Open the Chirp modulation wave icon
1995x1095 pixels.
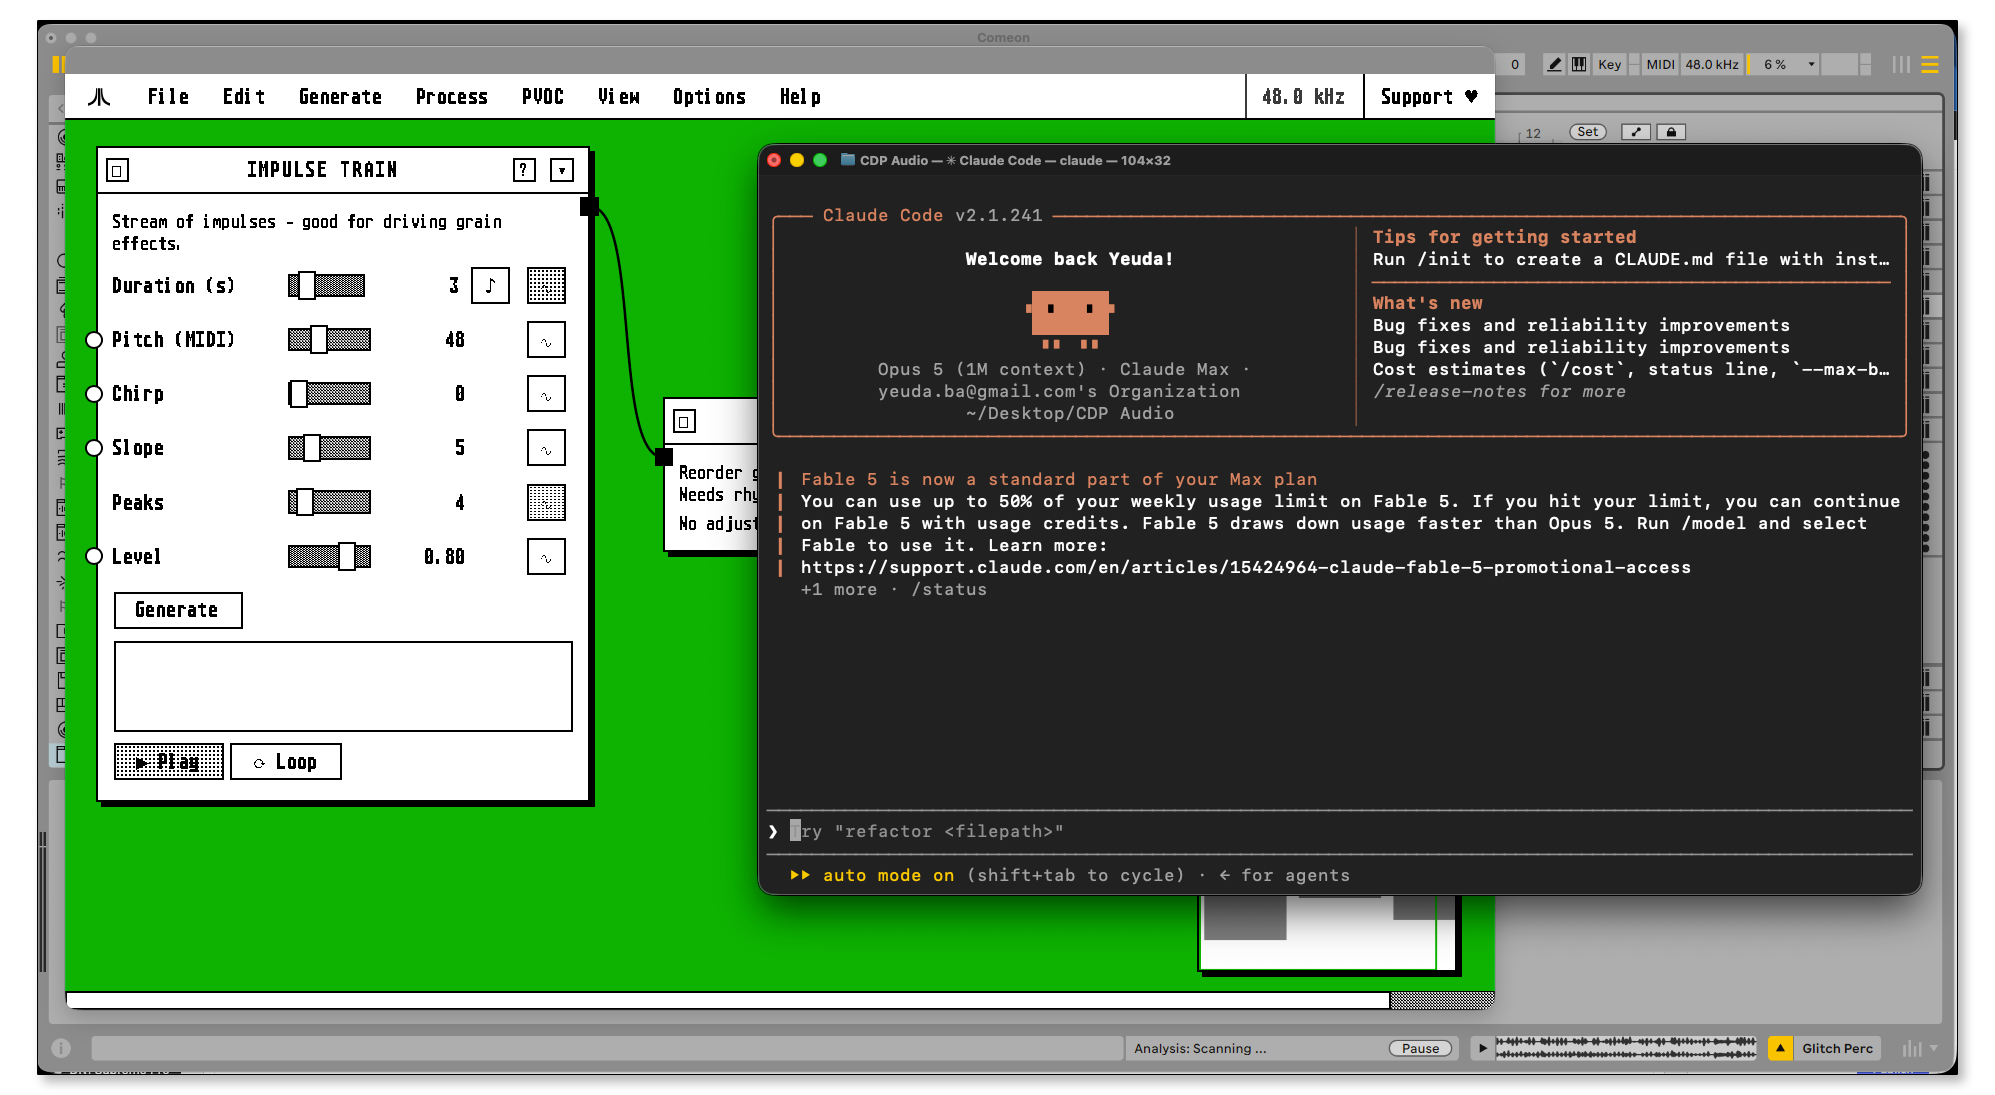click(546, 394)
